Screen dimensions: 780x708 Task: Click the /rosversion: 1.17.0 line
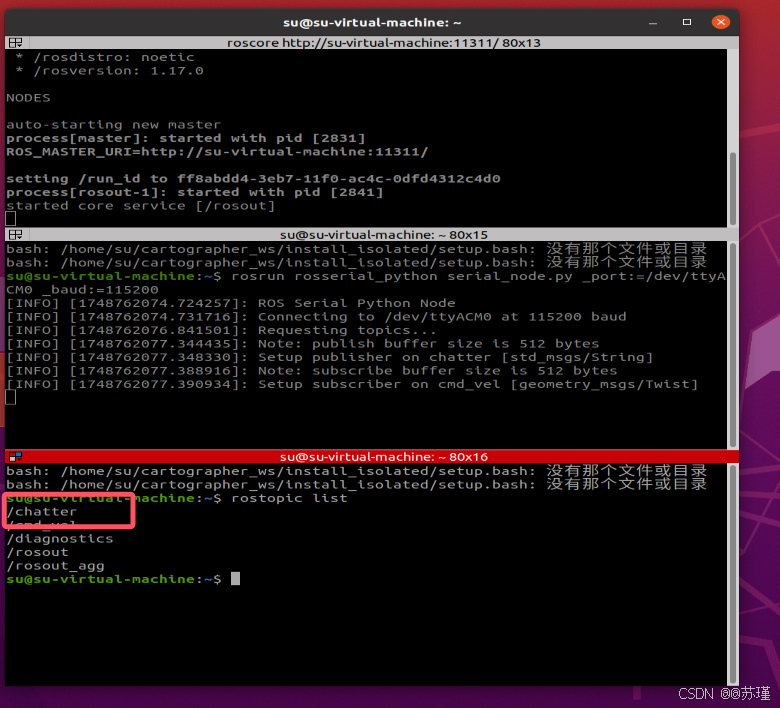[x=109, y=71]
